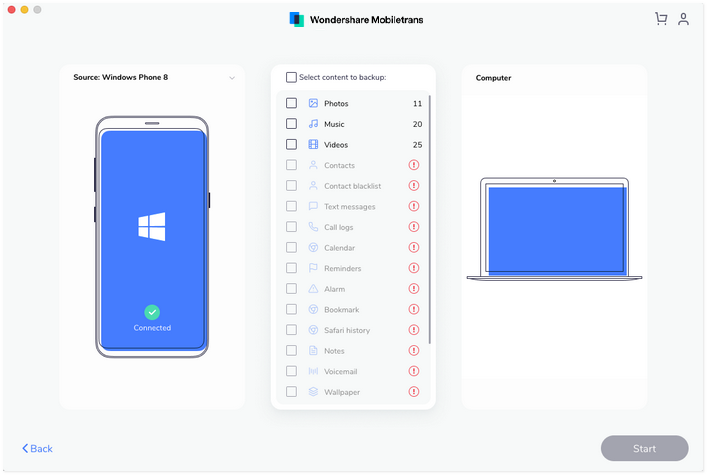Toggle the Wallpaper checkbox
The width and height of the screenshot is (707, 475).
click(291, 392)
